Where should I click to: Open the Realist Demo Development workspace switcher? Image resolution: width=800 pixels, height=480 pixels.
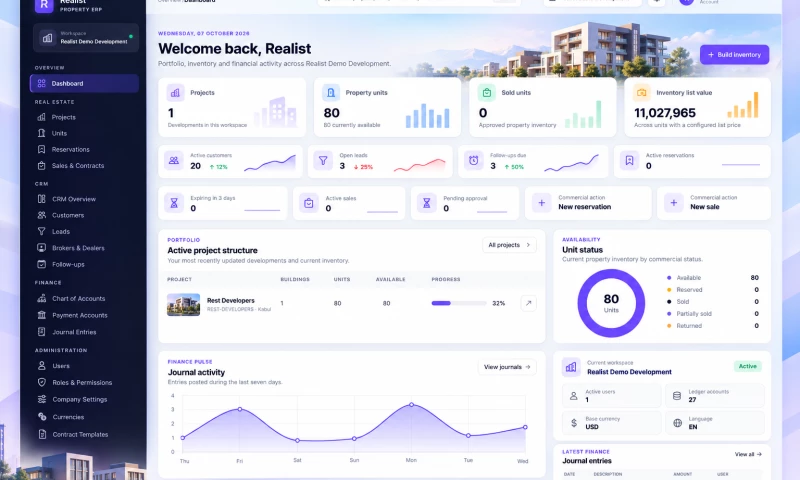[x=86, y=38]
